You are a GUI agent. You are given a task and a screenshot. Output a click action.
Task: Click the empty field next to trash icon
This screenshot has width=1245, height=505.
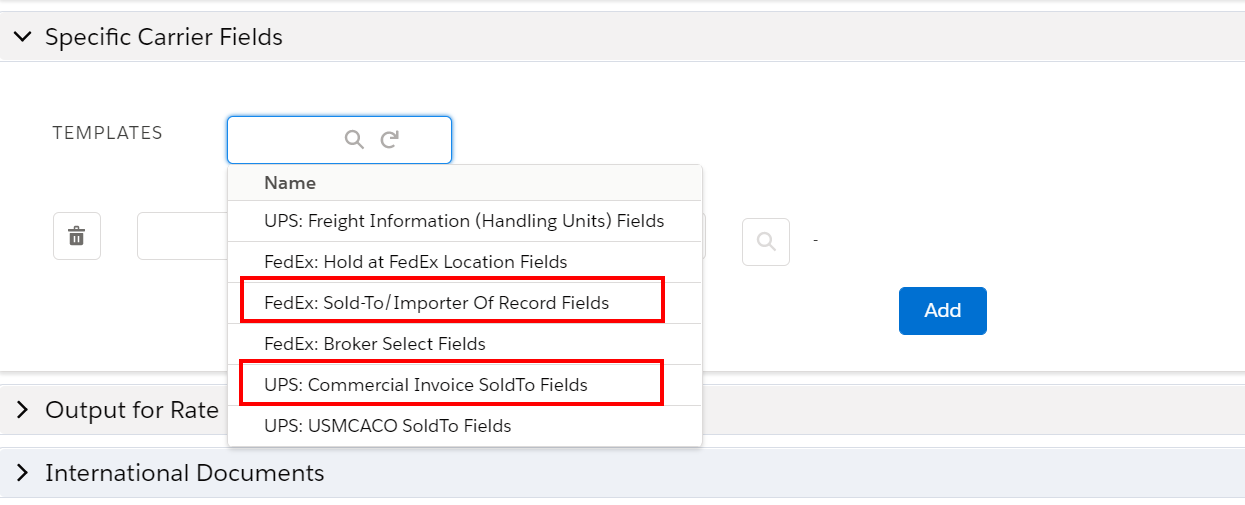tap(182, 236)
